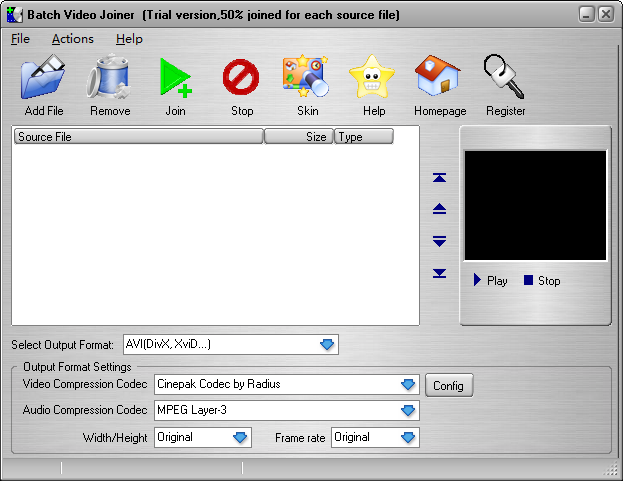Click the Add File toolbar icon
The height and width of the screenshot is (481, 623).
point(43,78)
